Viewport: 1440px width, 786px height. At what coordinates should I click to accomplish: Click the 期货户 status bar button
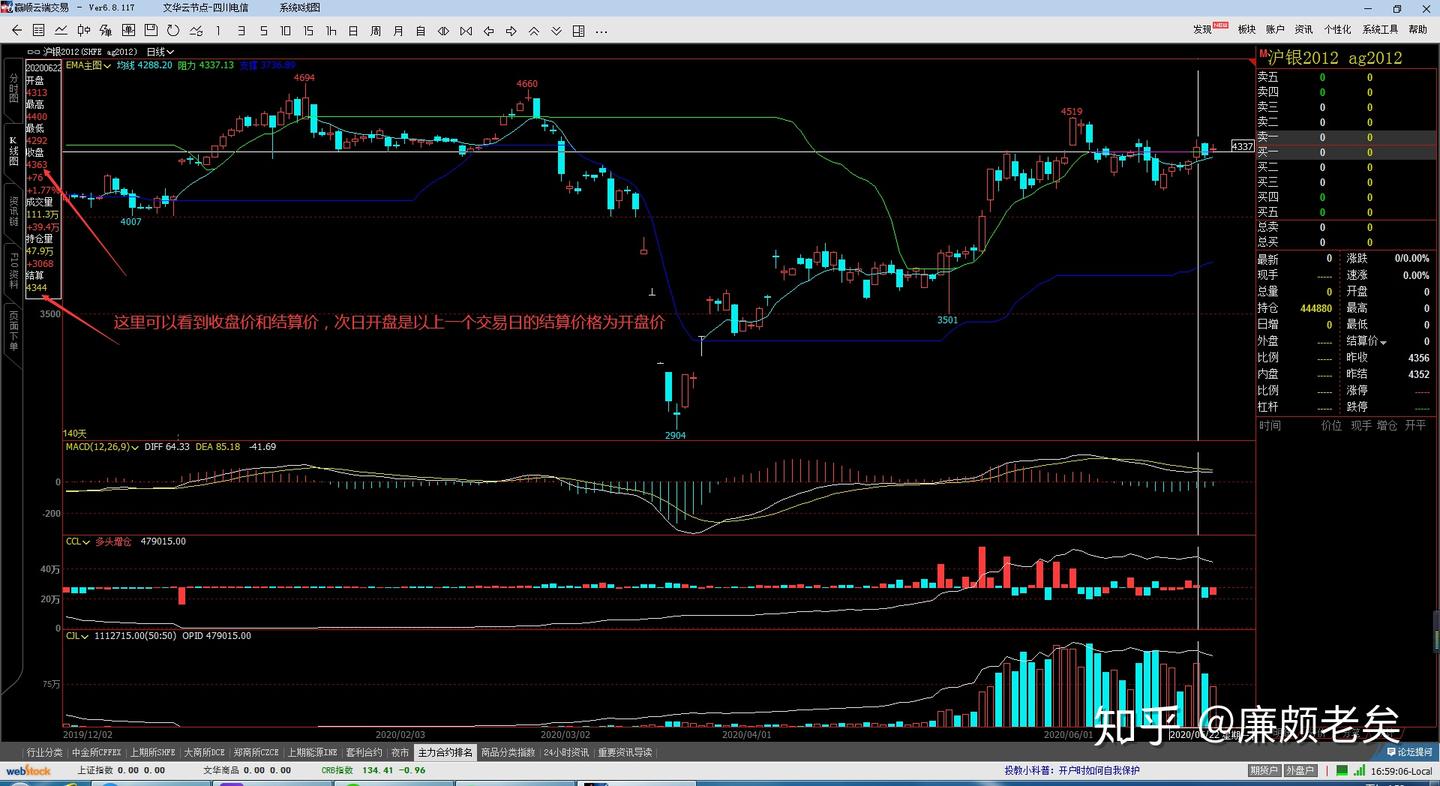pos(1264,771)
